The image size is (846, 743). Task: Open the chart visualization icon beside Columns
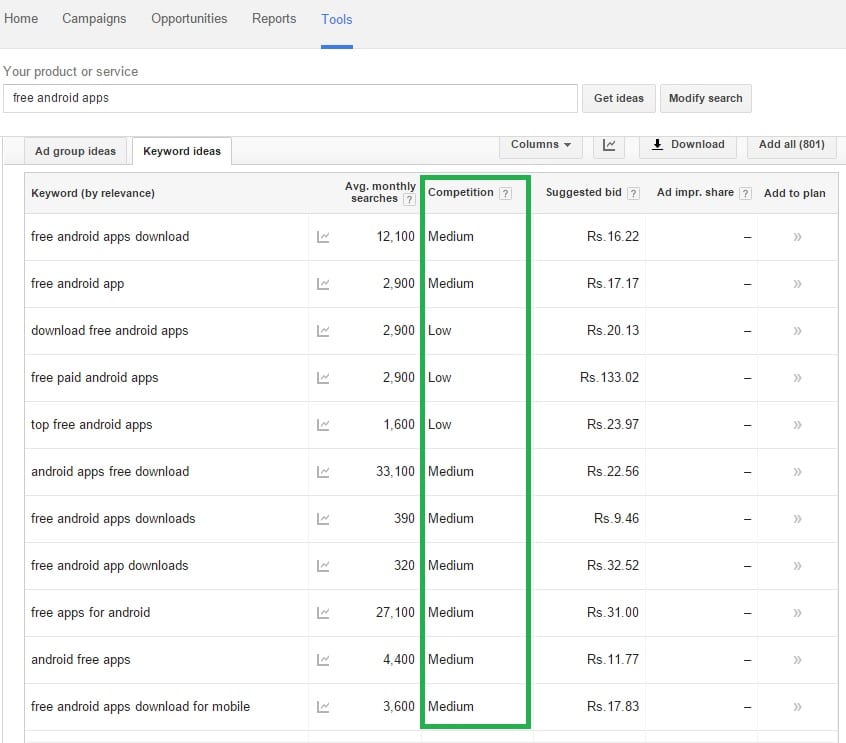[x=609, y=145]
